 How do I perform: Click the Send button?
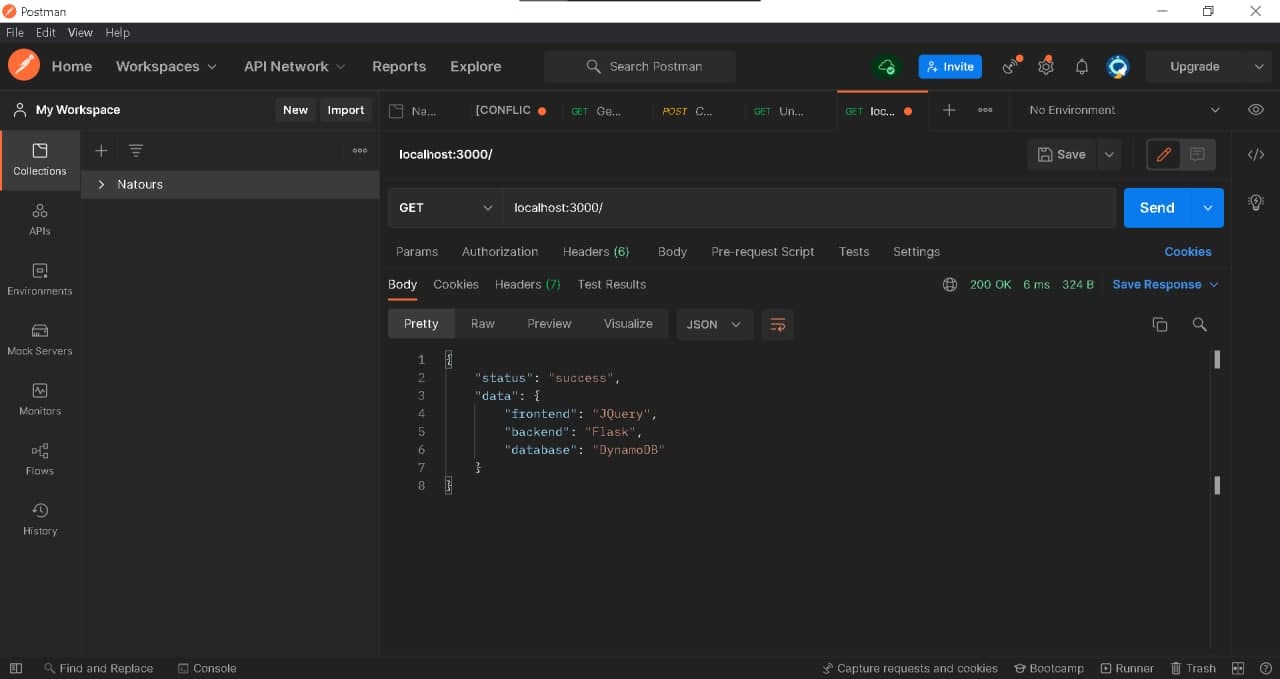1157,208
